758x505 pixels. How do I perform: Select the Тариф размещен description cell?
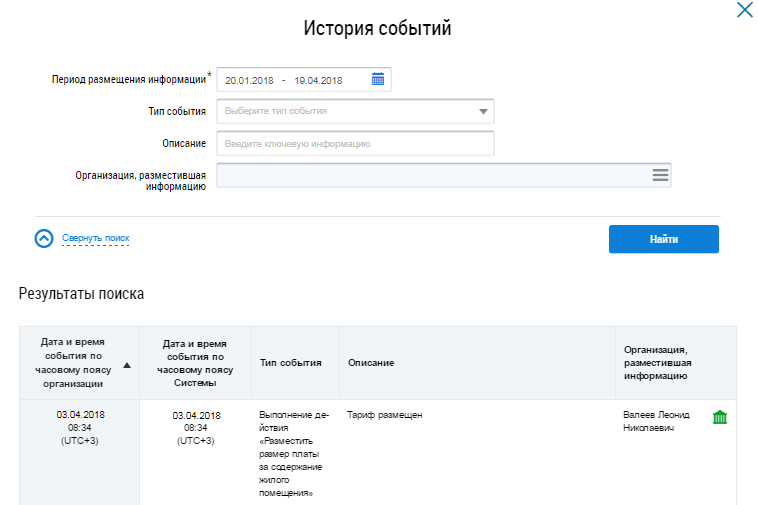point(385,414)
